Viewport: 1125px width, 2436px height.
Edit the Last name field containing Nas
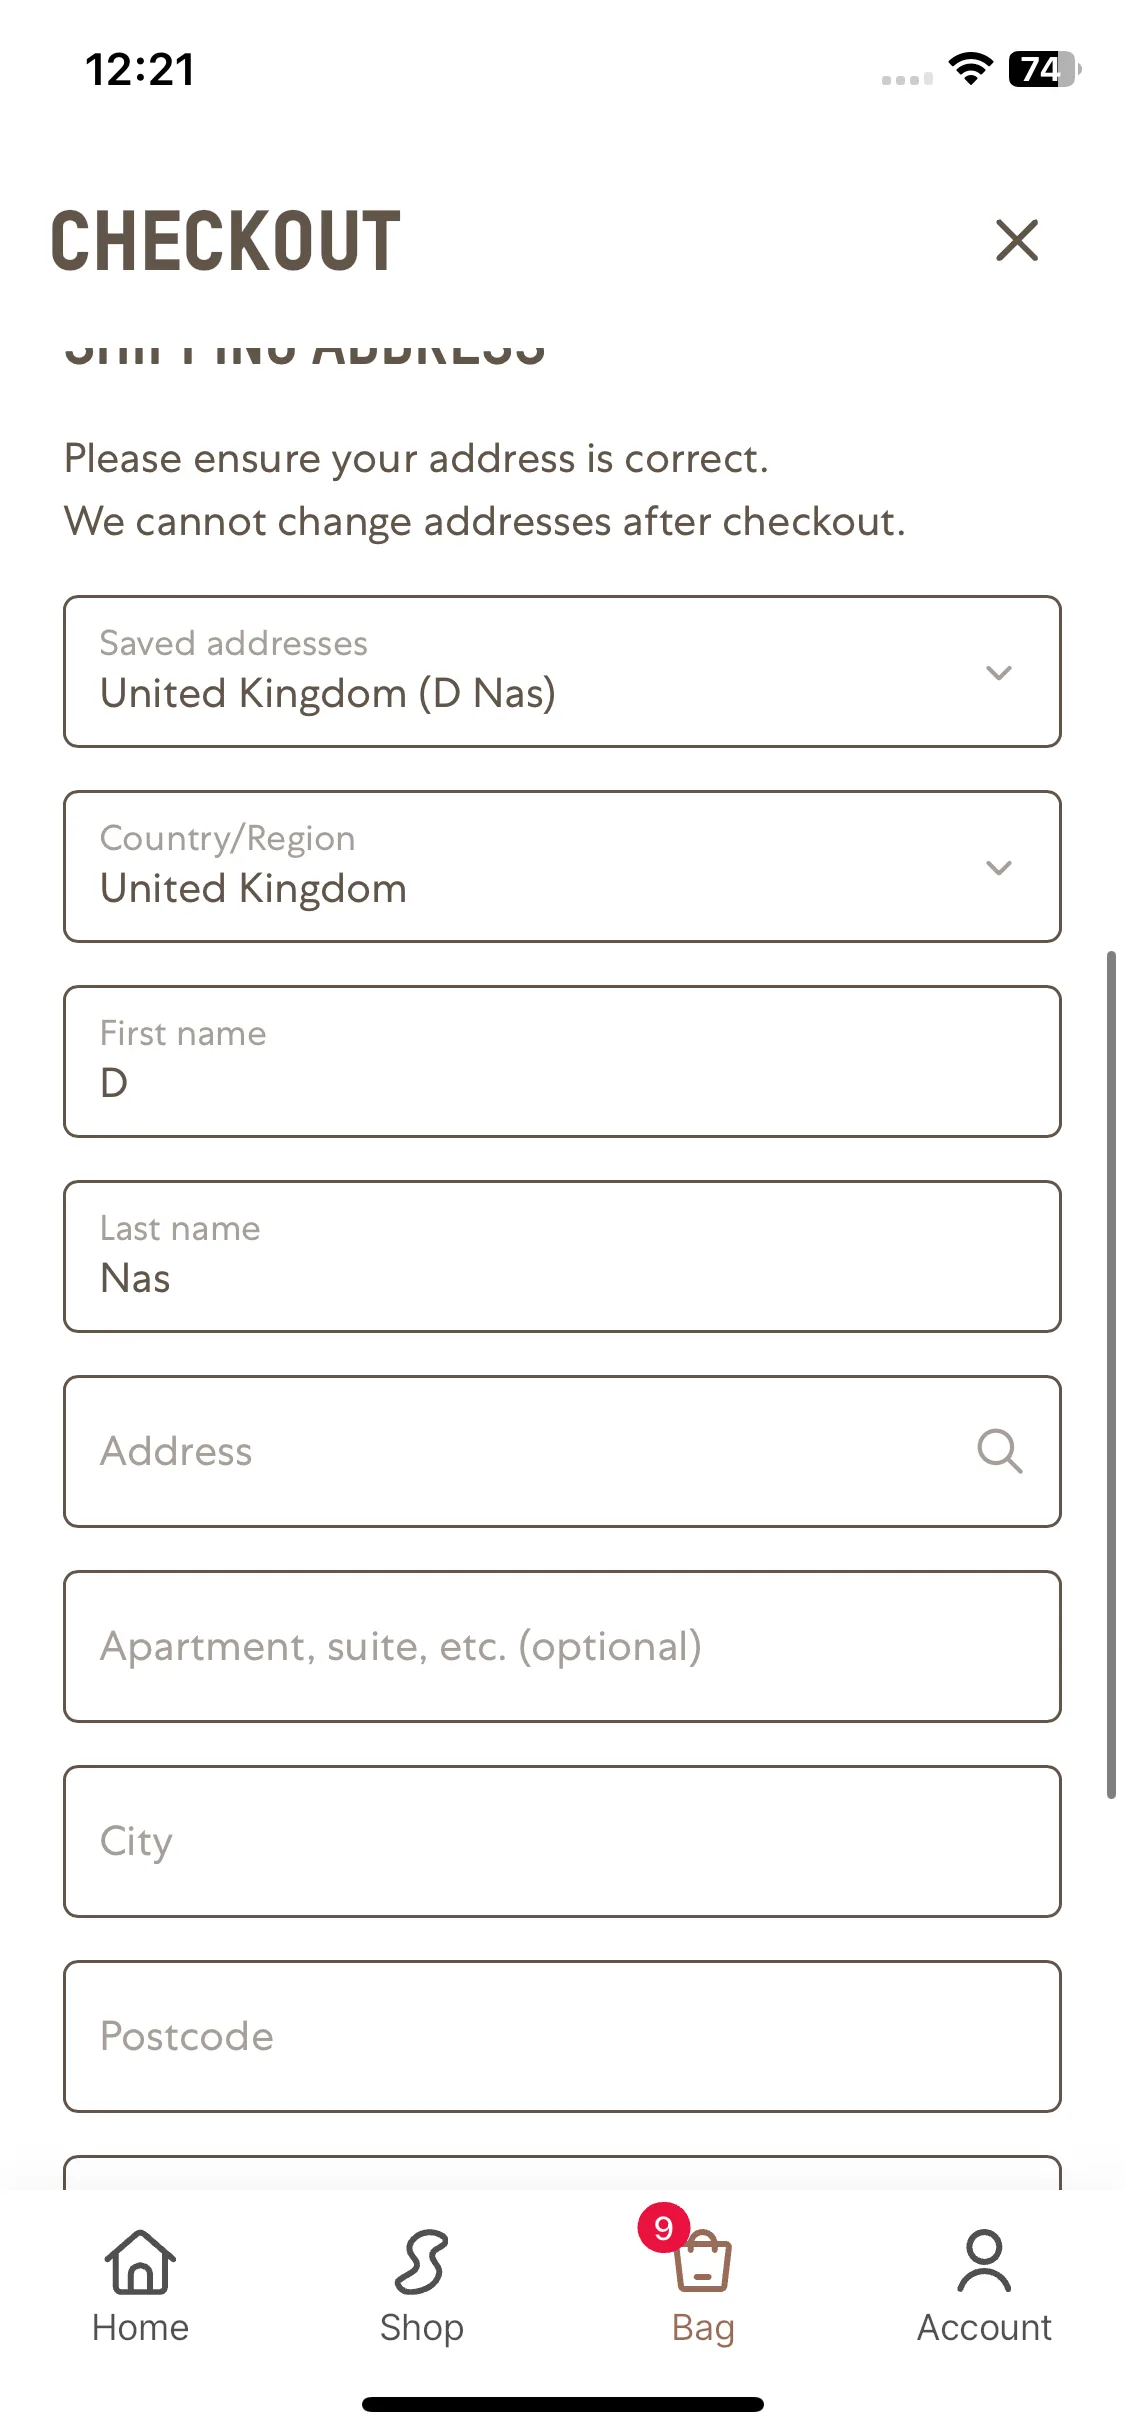point(562,1257)
